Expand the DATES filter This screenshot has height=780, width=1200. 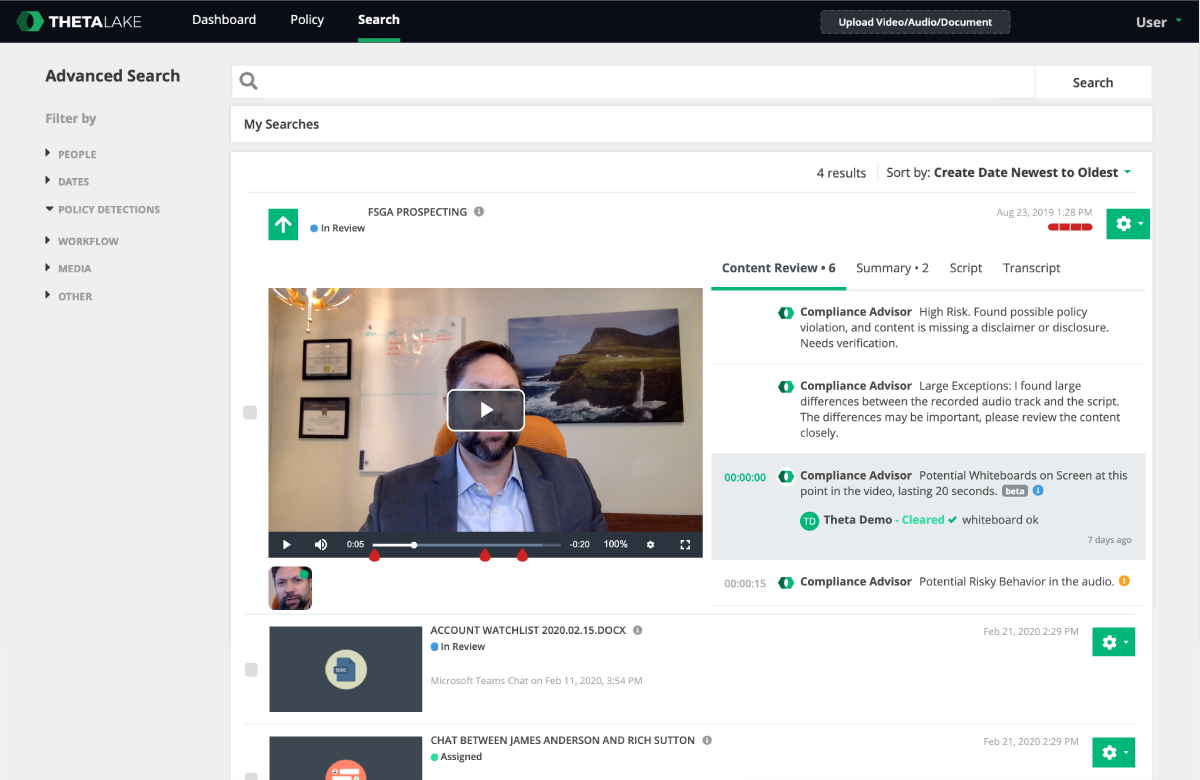67,182
